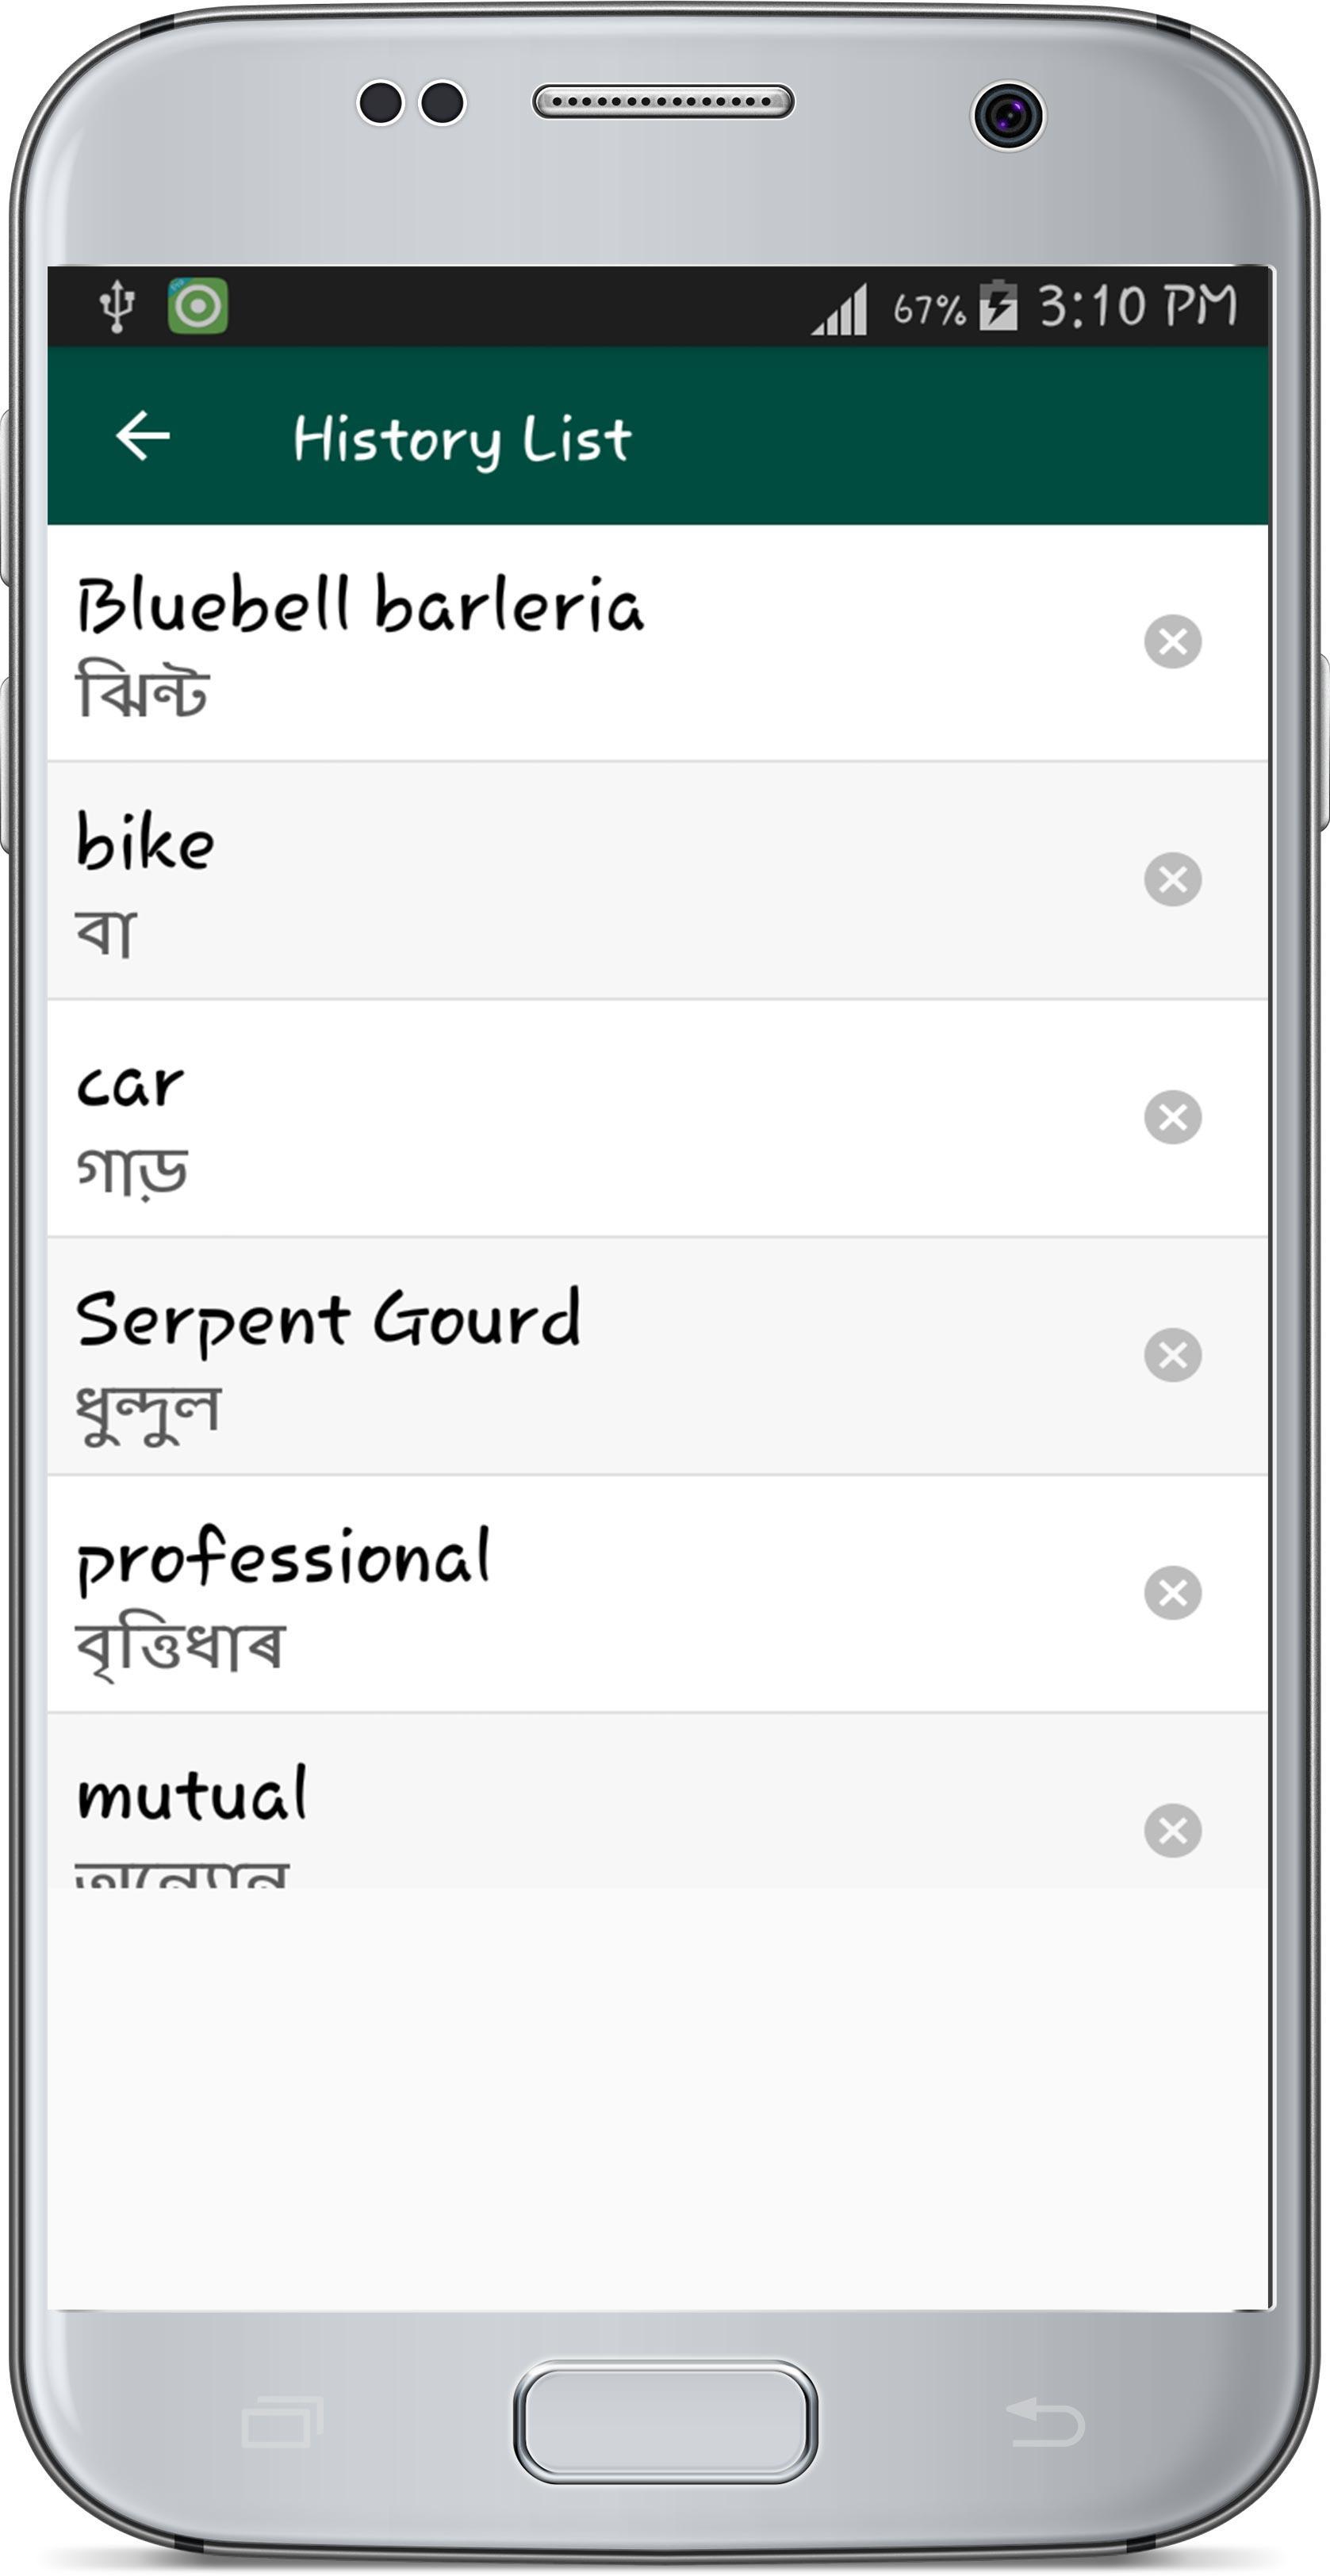Tap the 3:10 PM clock
The image size is (1330, 2576).
pyautogui.click(x=1138, y=305)
